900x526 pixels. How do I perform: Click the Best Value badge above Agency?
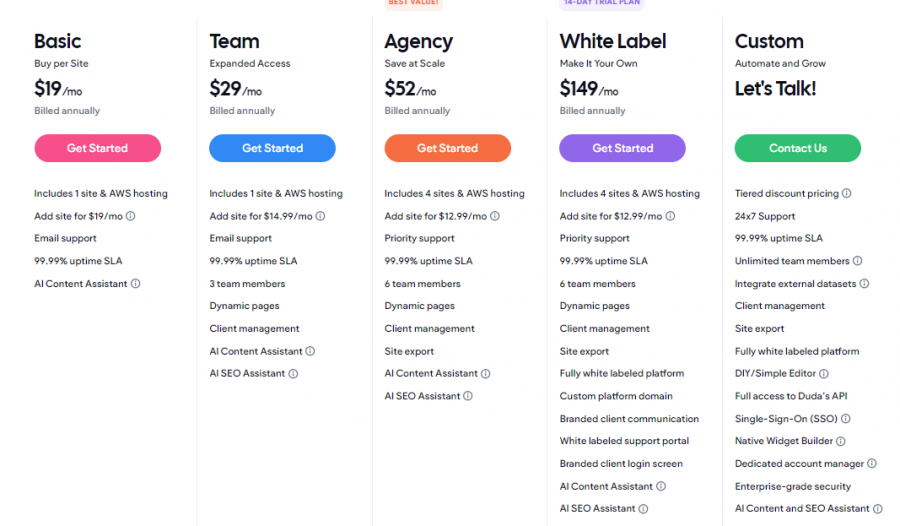[x=414, y=3]
